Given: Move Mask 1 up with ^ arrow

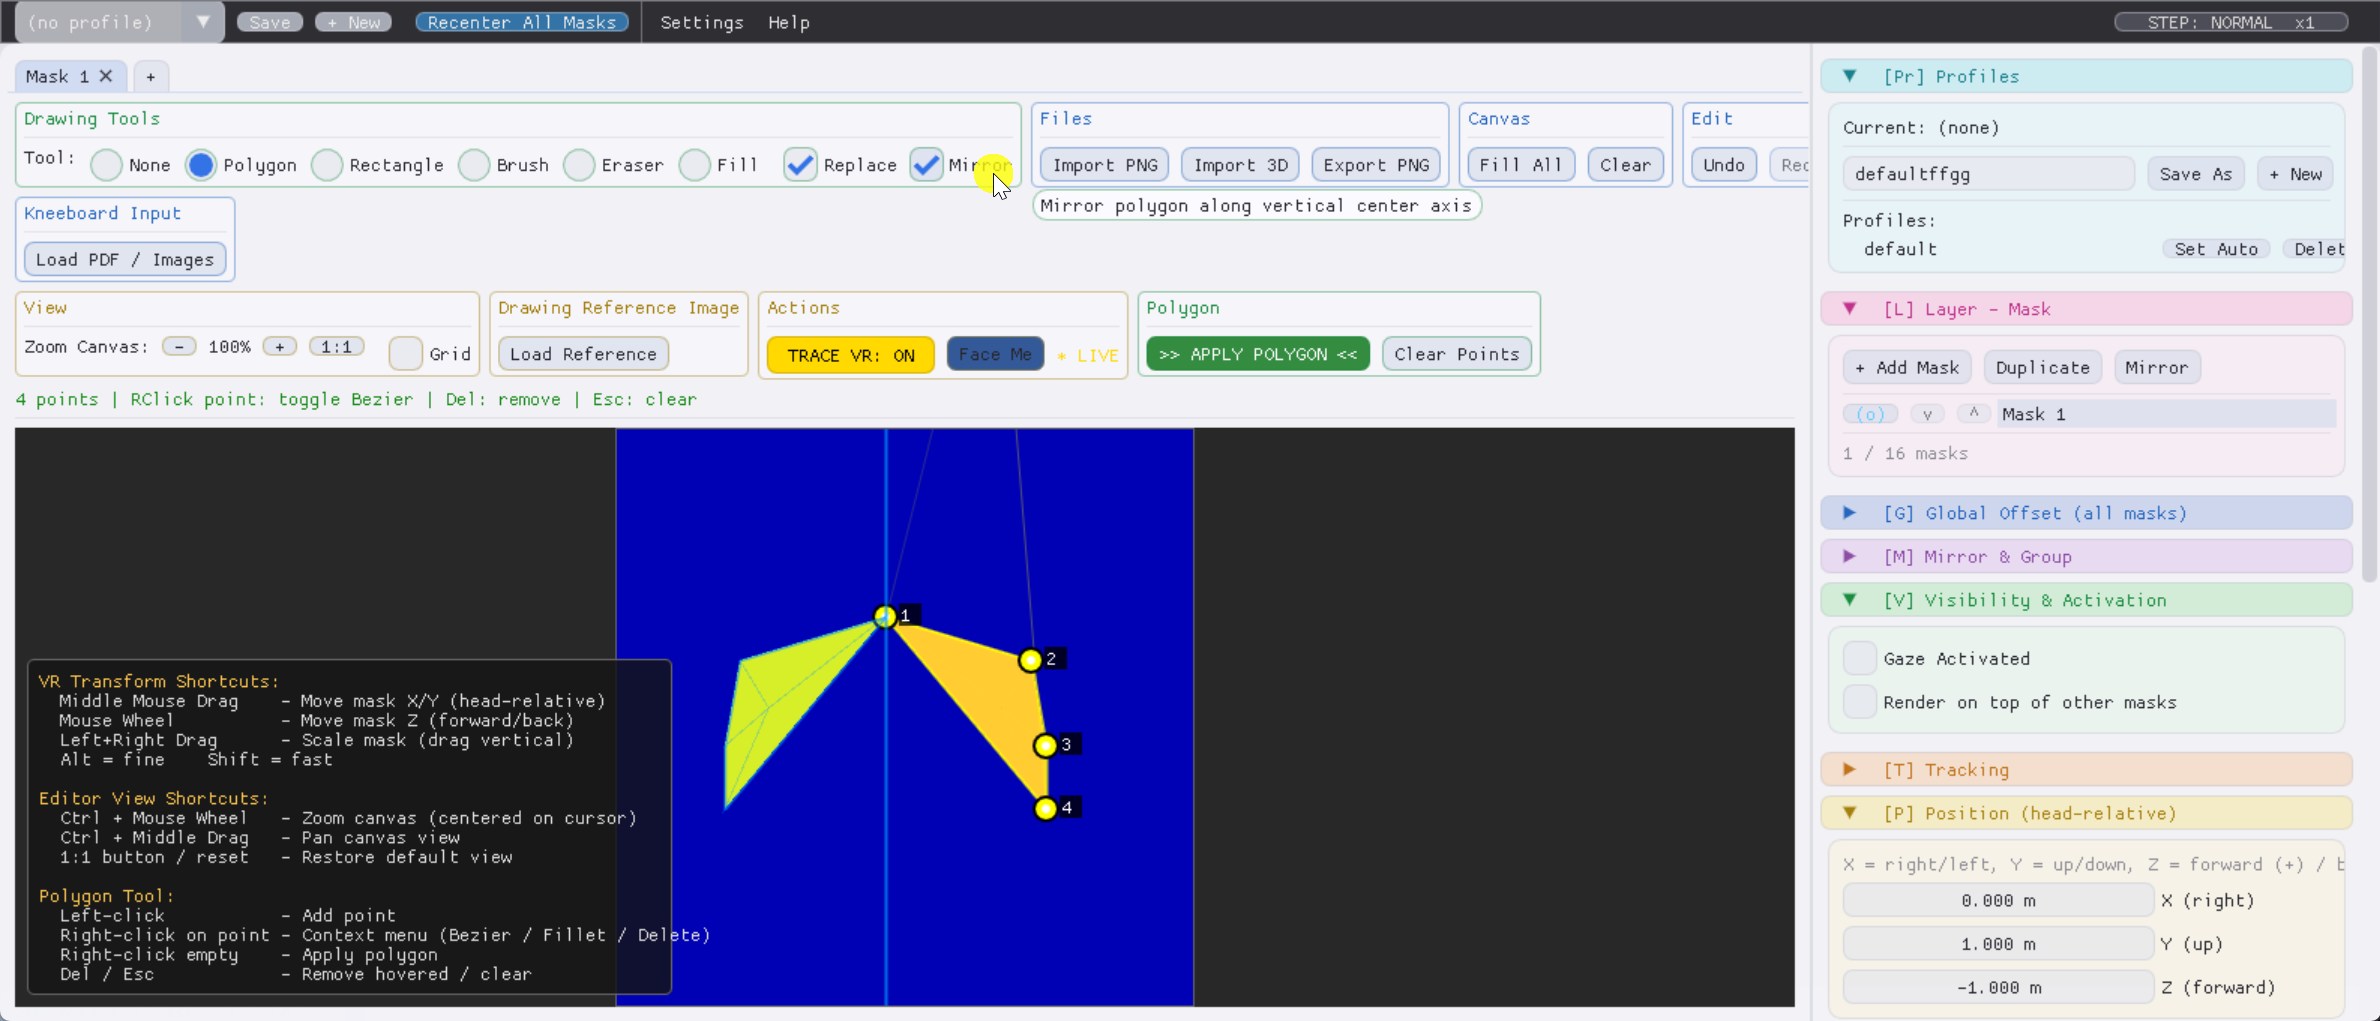Looking at the screenshot, I should click(x=1973, y=413).
